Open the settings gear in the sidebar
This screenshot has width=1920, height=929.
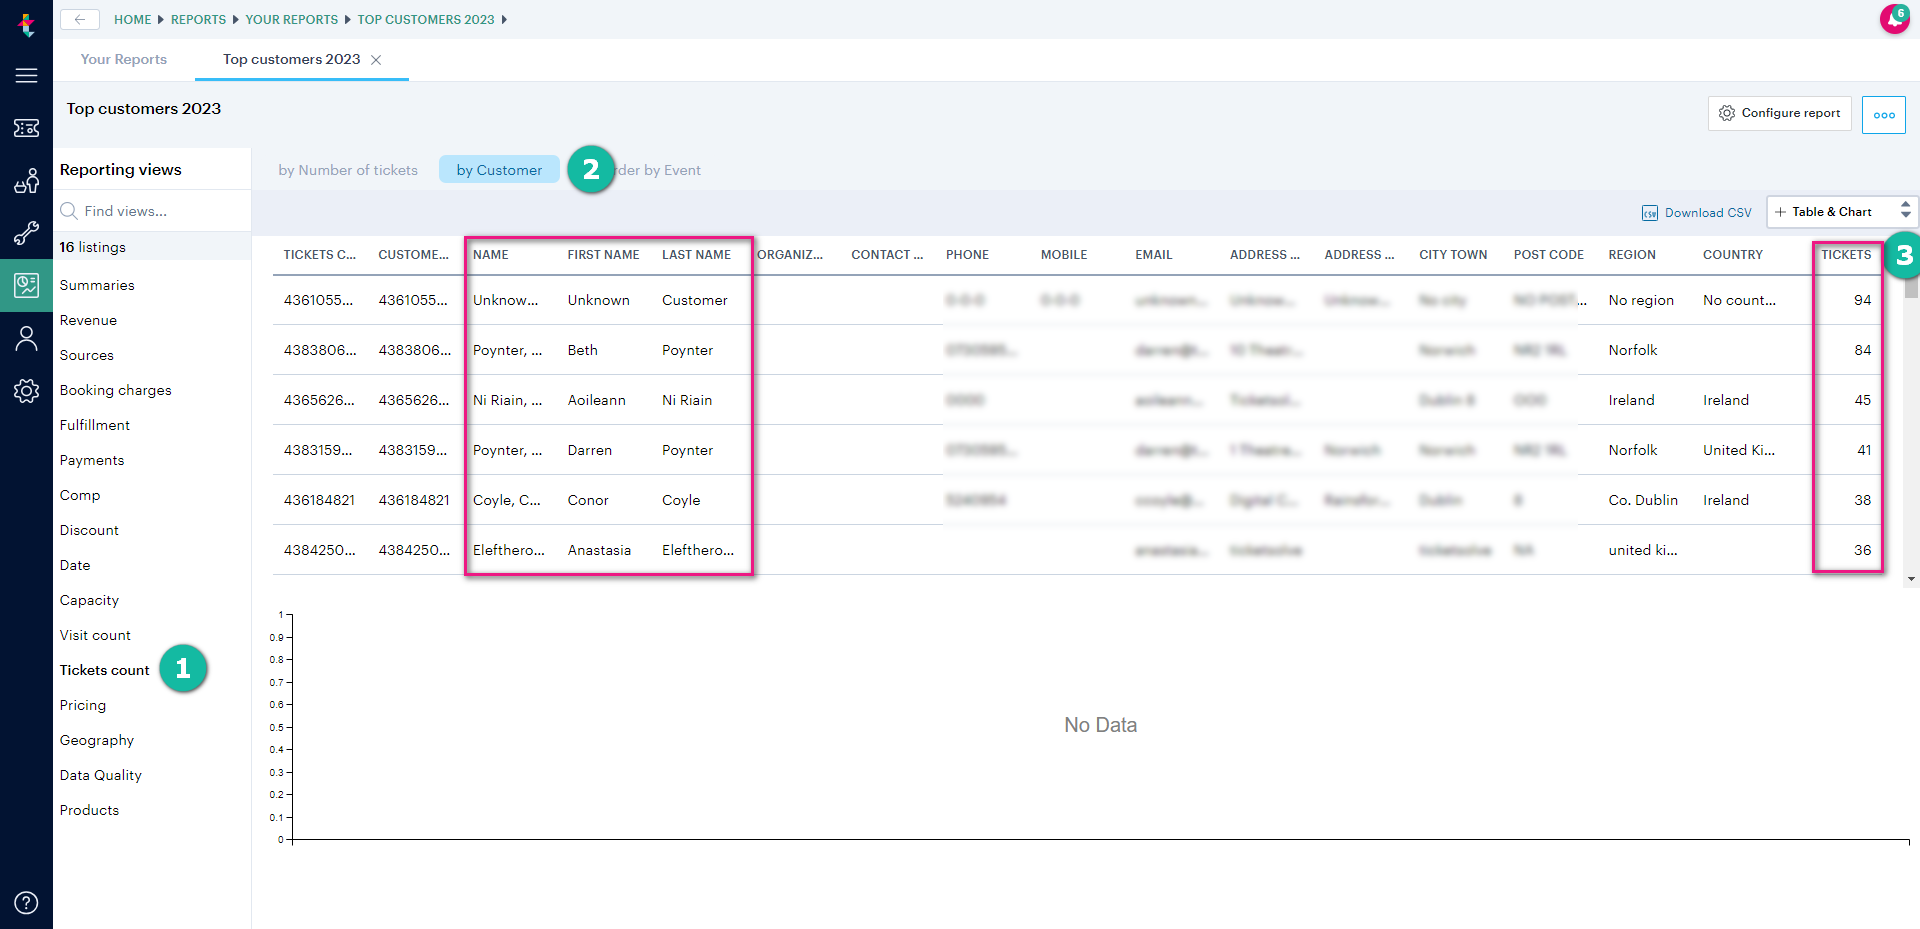(x=27, y=391)
